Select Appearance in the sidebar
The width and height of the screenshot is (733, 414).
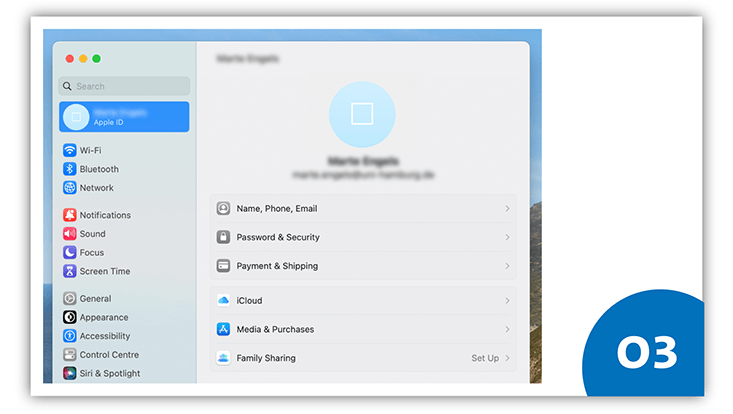coord(103,317)
